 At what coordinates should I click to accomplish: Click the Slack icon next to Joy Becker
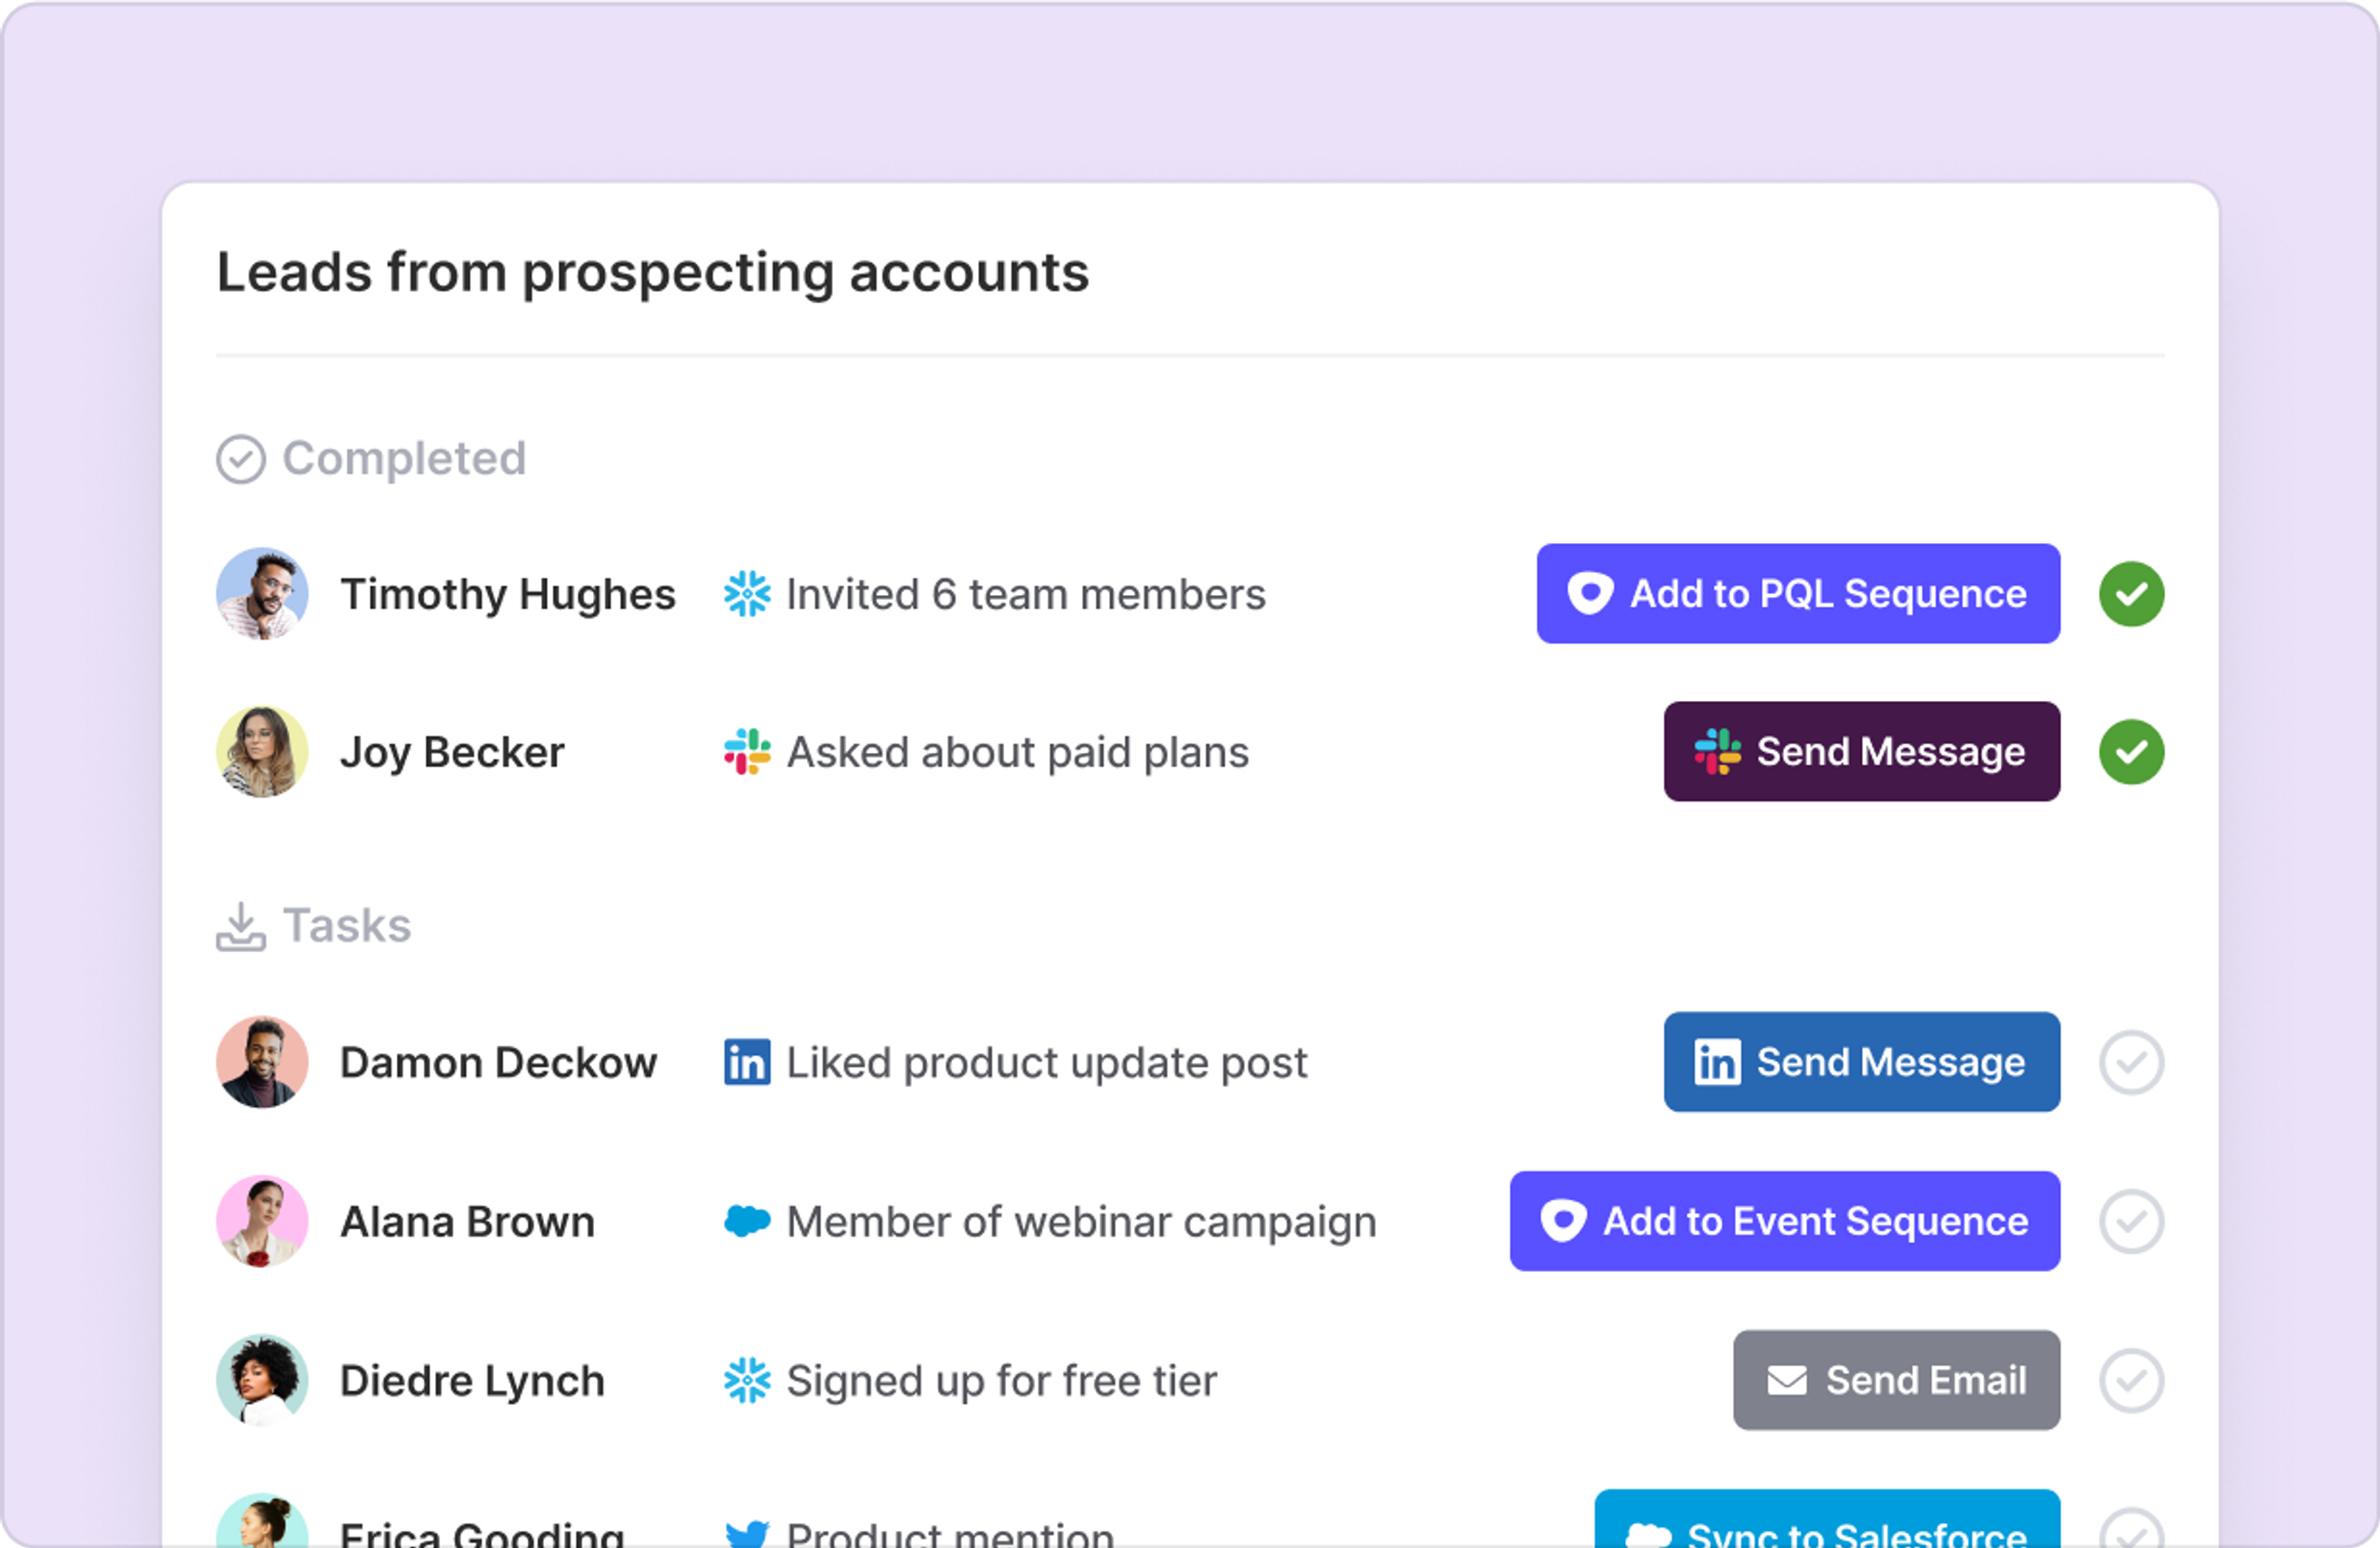point(747,752)
